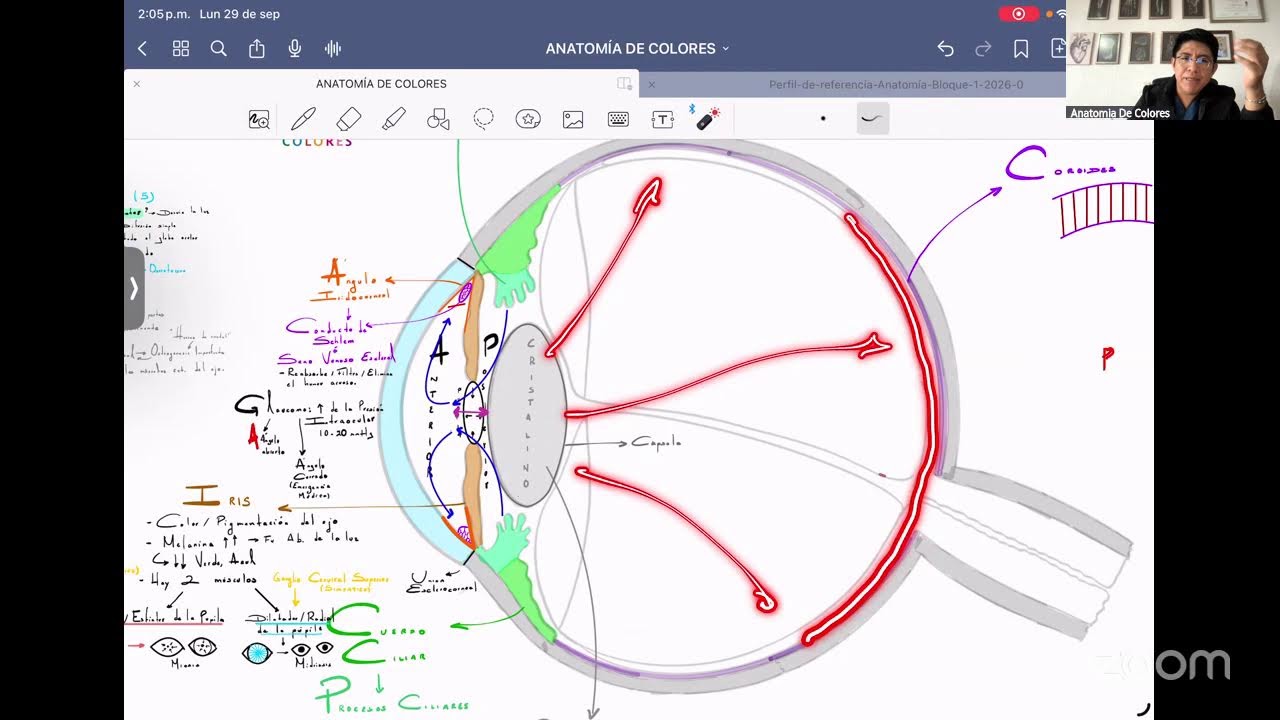
Task: Select the zoom writing tool
Action: [259, 120]
